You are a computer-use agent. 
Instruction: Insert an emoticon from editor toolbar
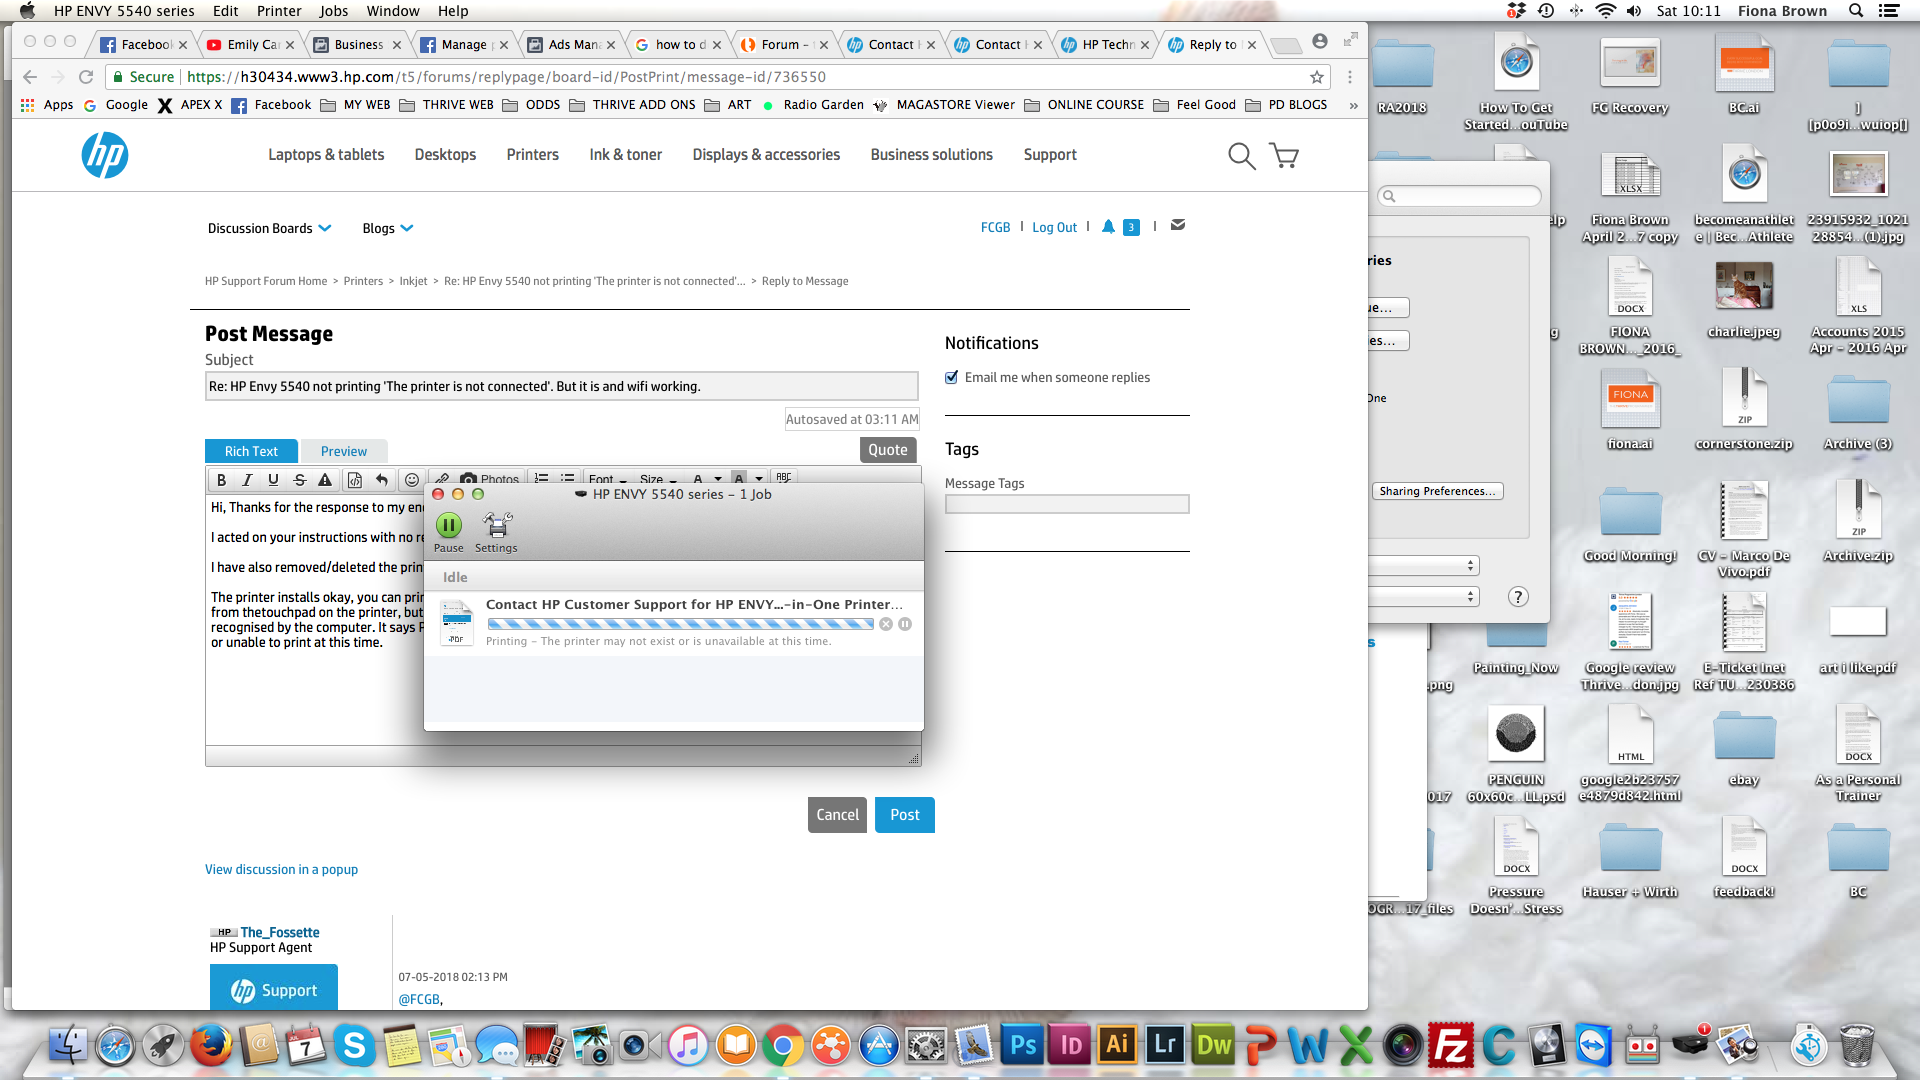411,480
